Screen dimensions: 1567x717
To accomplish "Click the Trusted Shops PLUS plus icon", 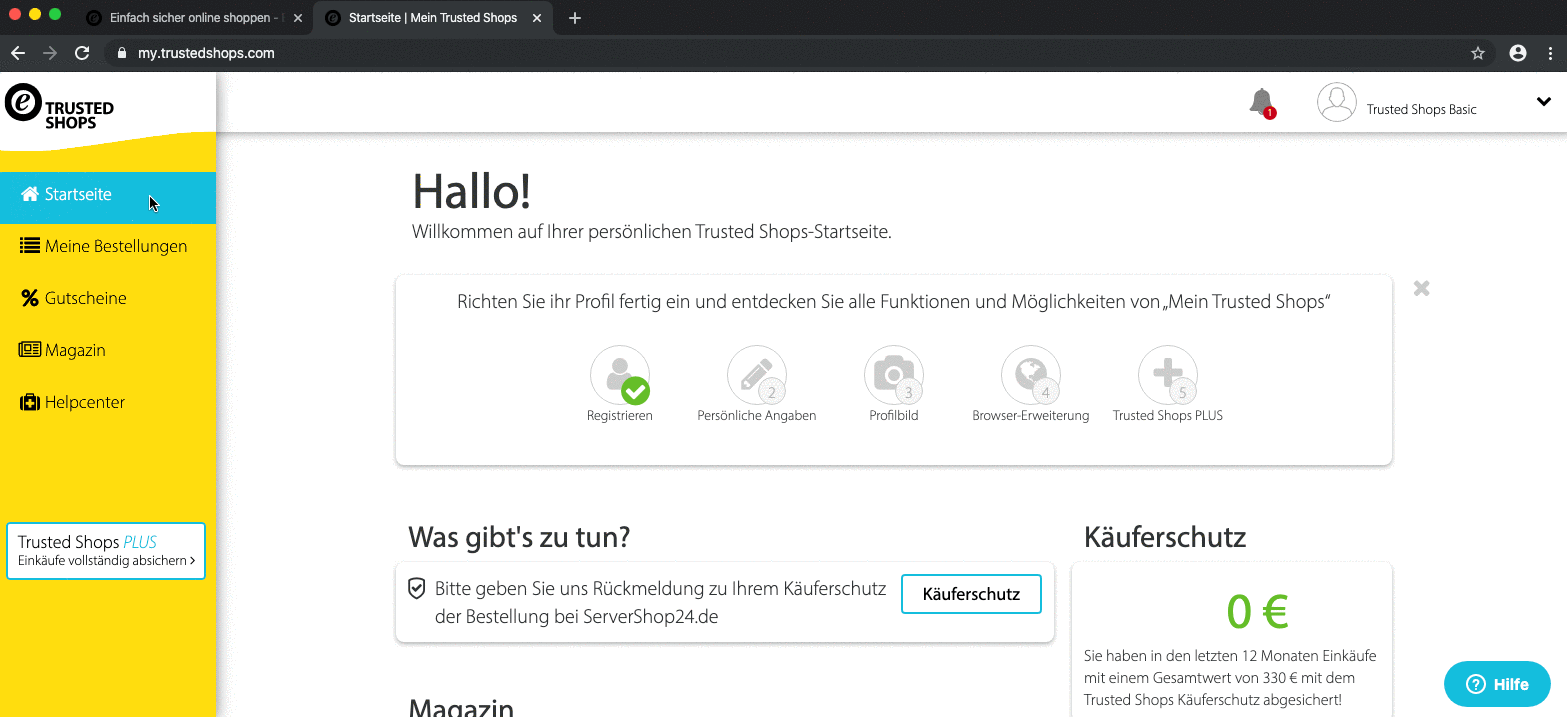I will coord(1167,376).
